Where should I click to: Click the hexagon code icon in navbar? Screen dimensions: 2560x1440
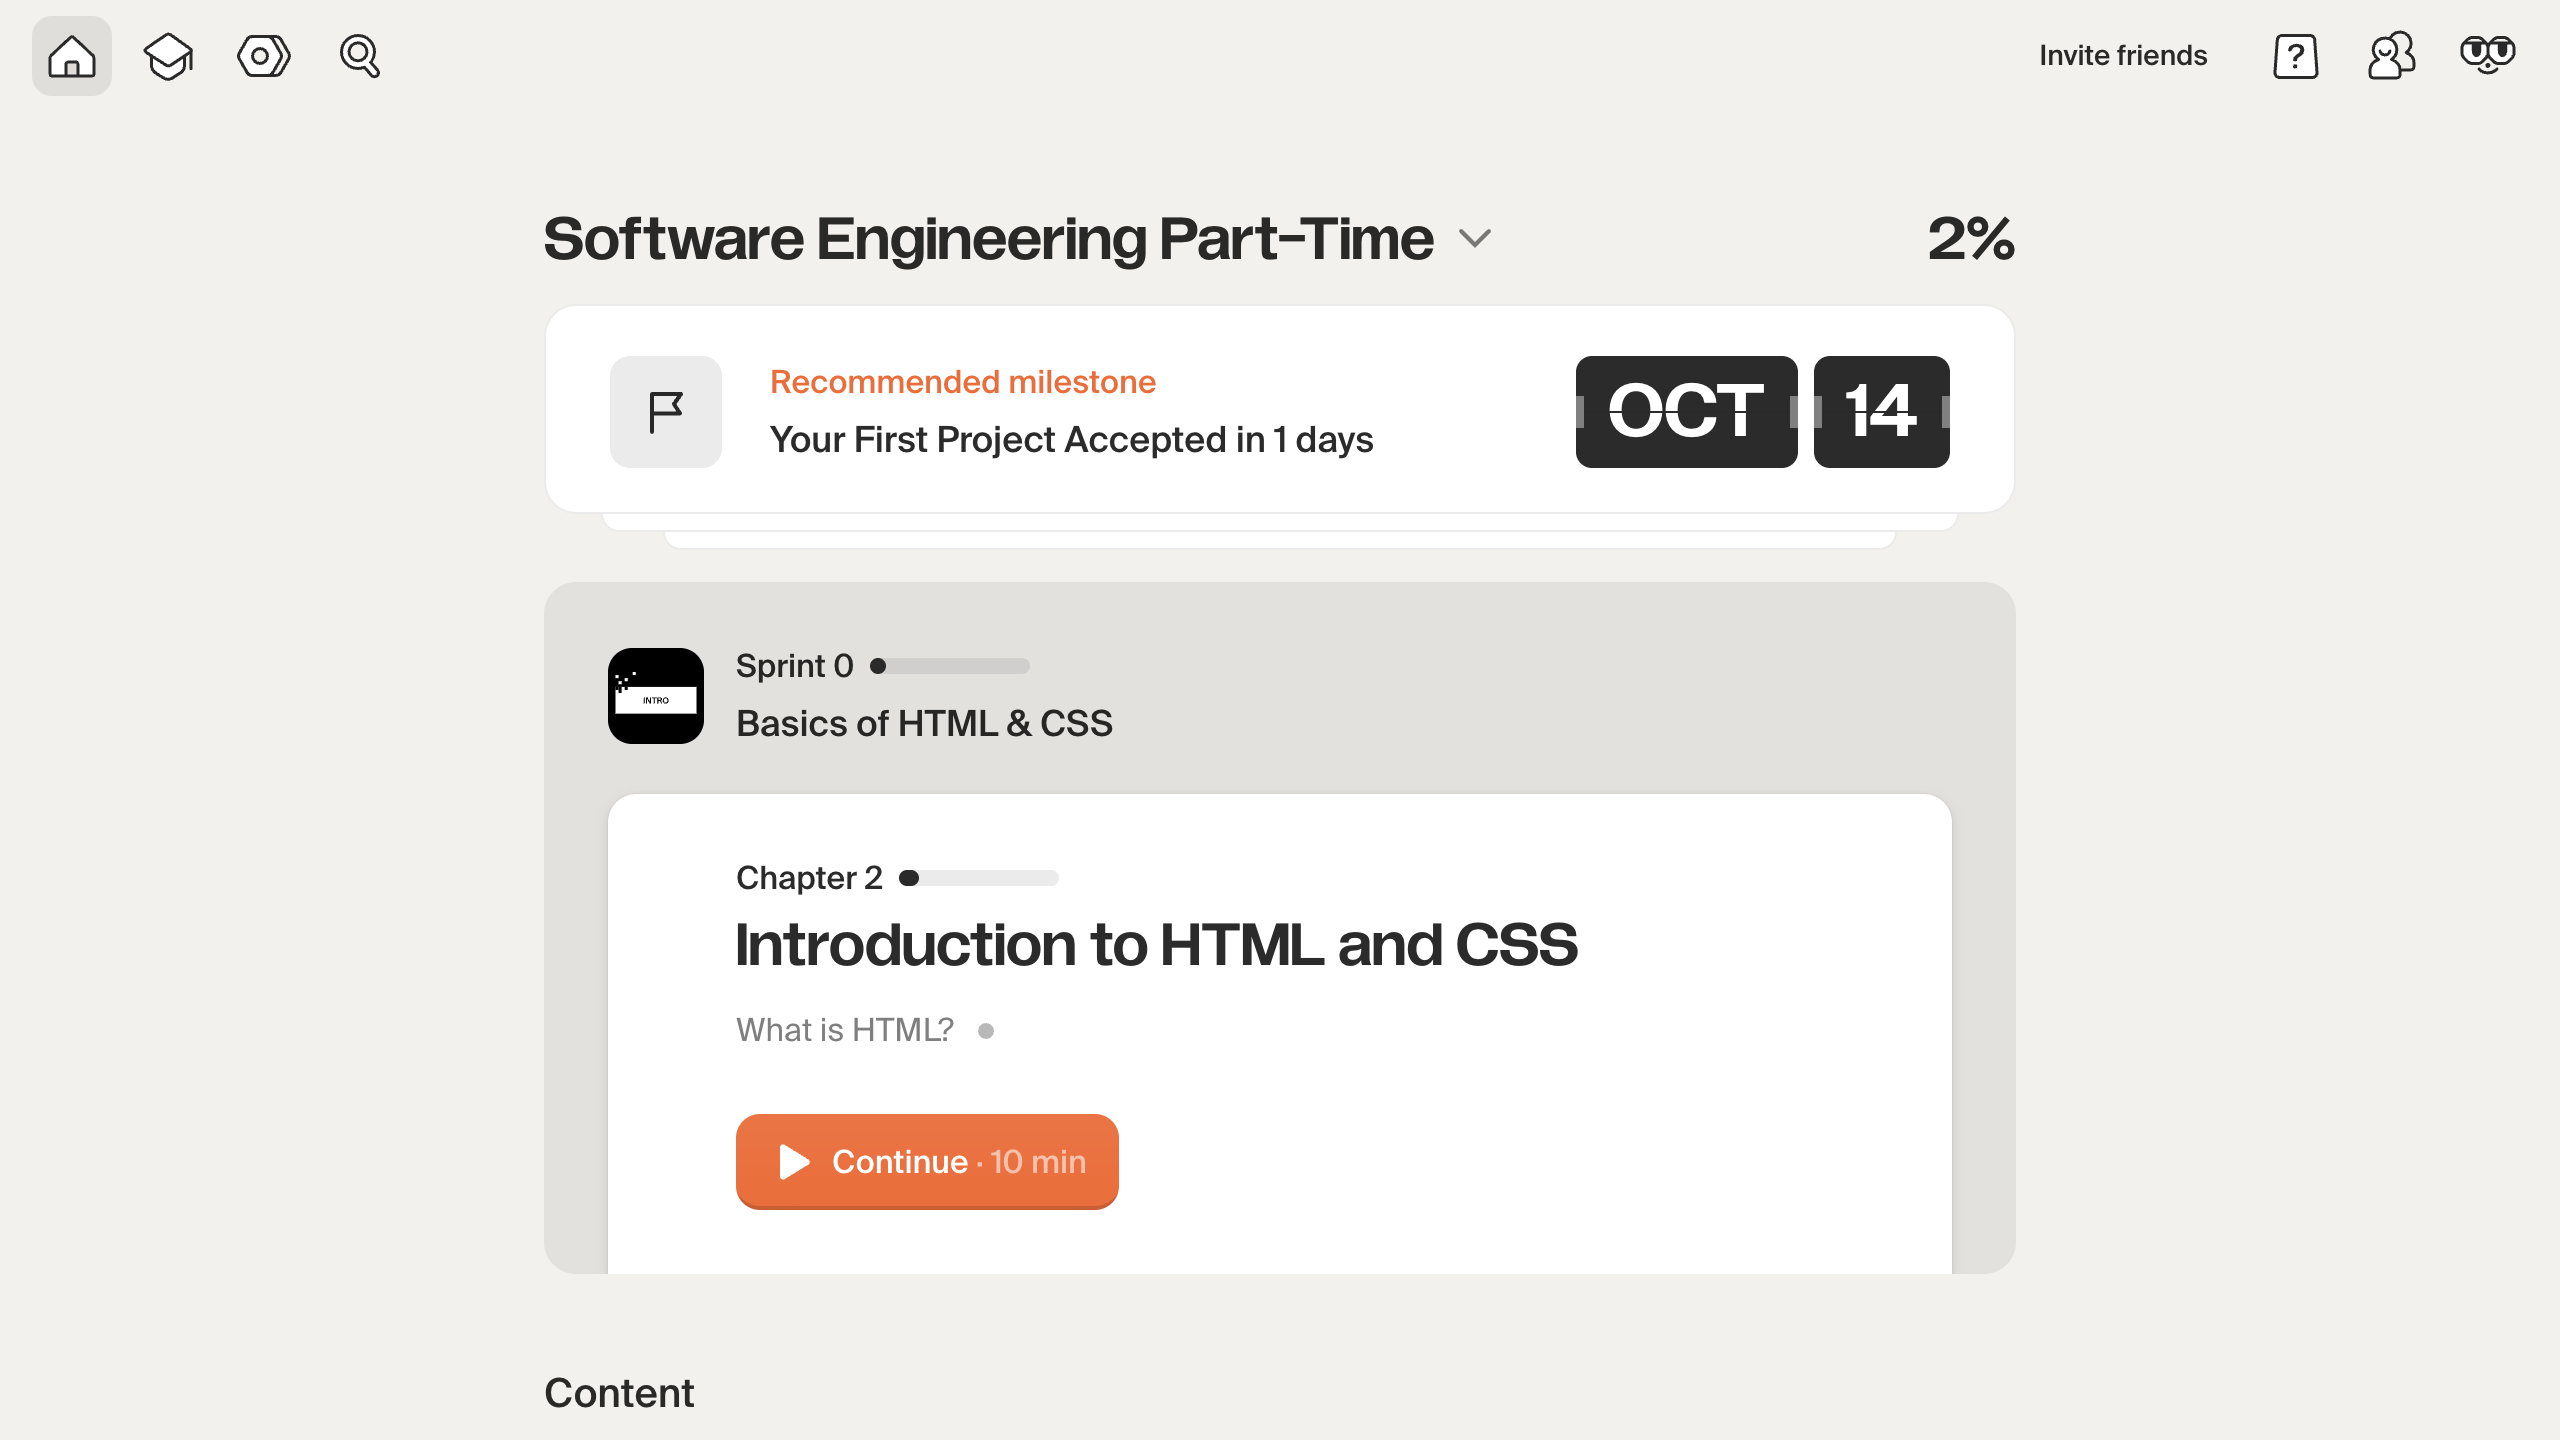(x=264, y=56)
